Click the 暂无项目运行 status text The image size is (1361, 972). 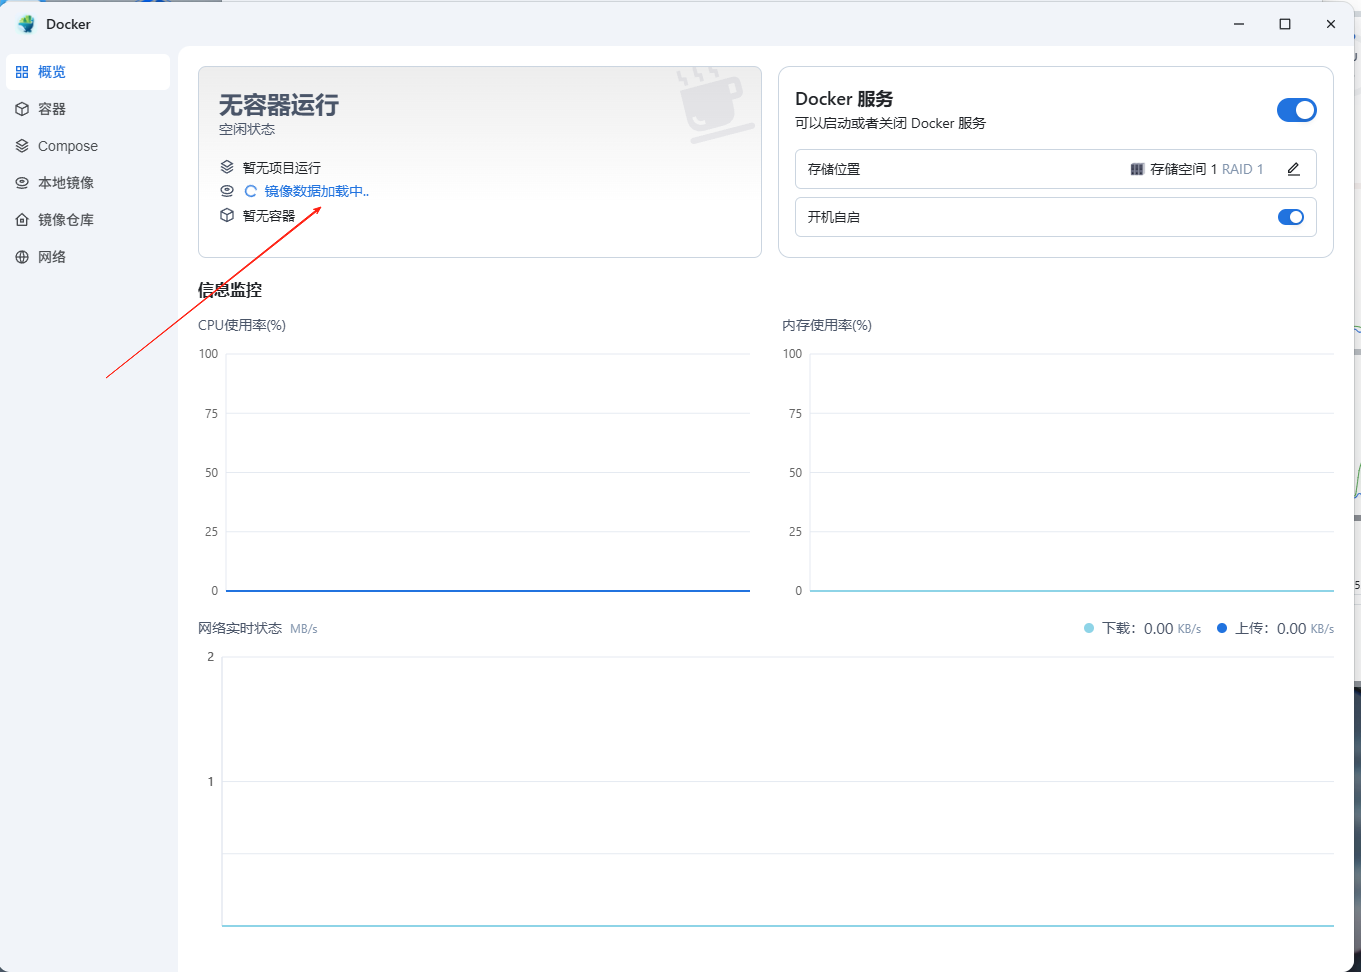click(x=282, y=168)
